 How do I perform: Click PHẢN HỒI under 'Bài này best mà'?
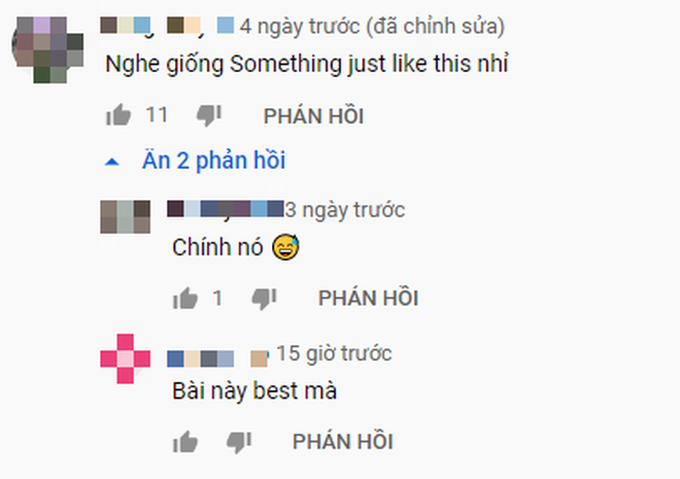pos(343,442)
